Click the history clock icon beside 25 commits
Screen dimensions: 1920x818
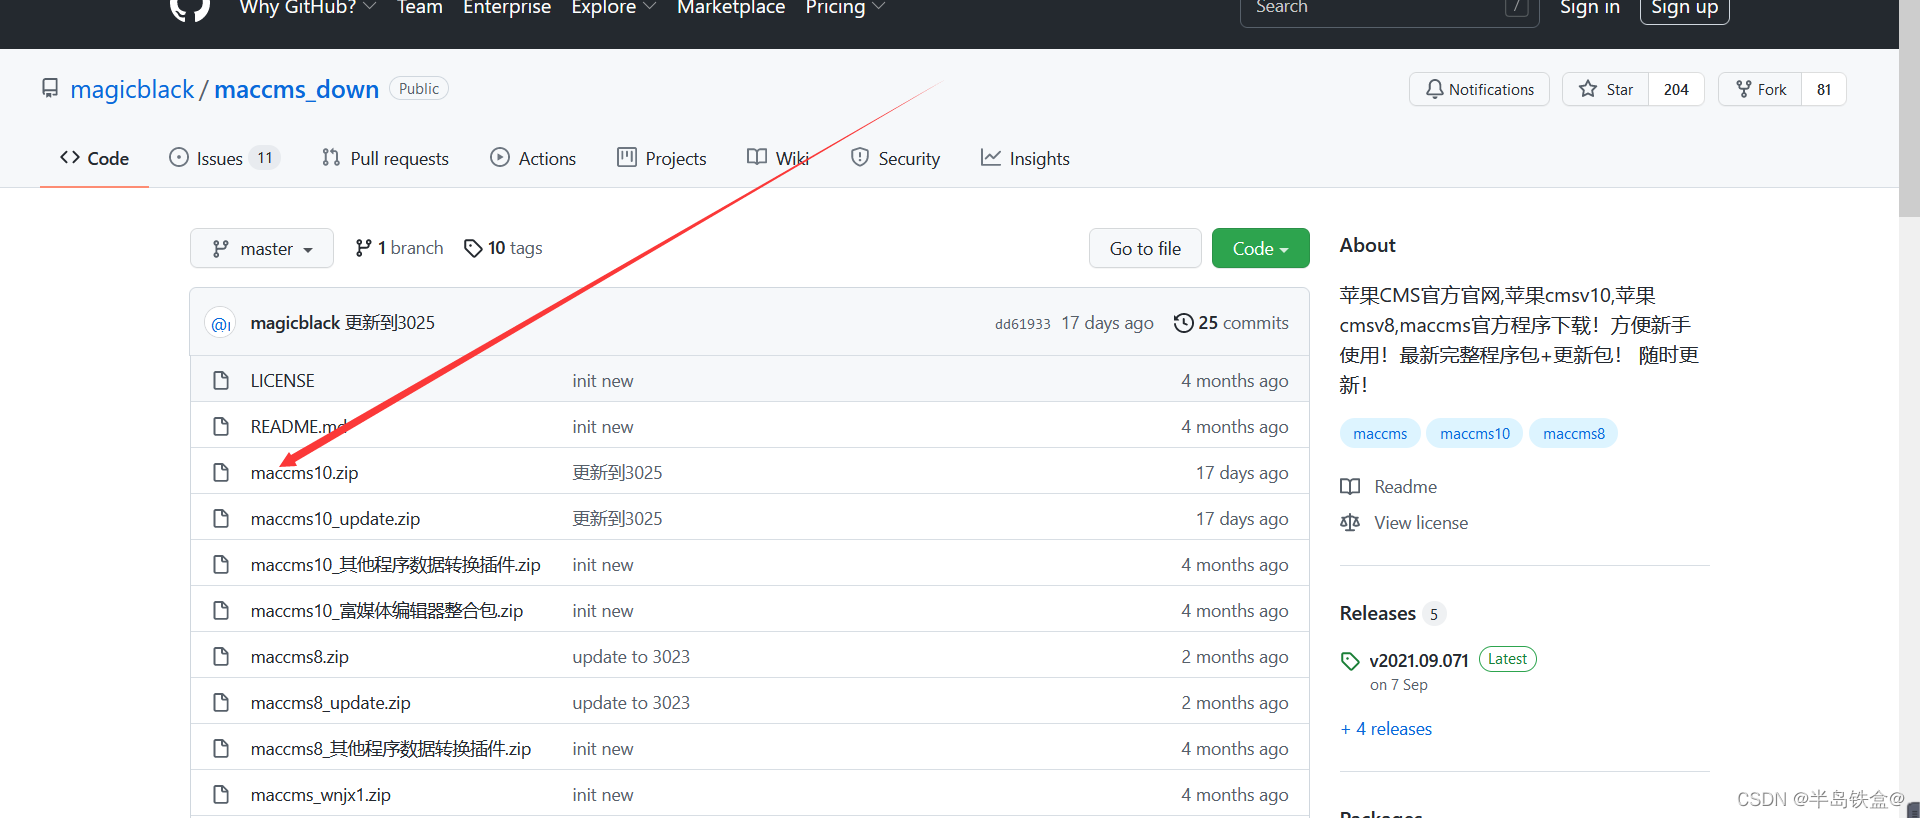click(1184, 323)
